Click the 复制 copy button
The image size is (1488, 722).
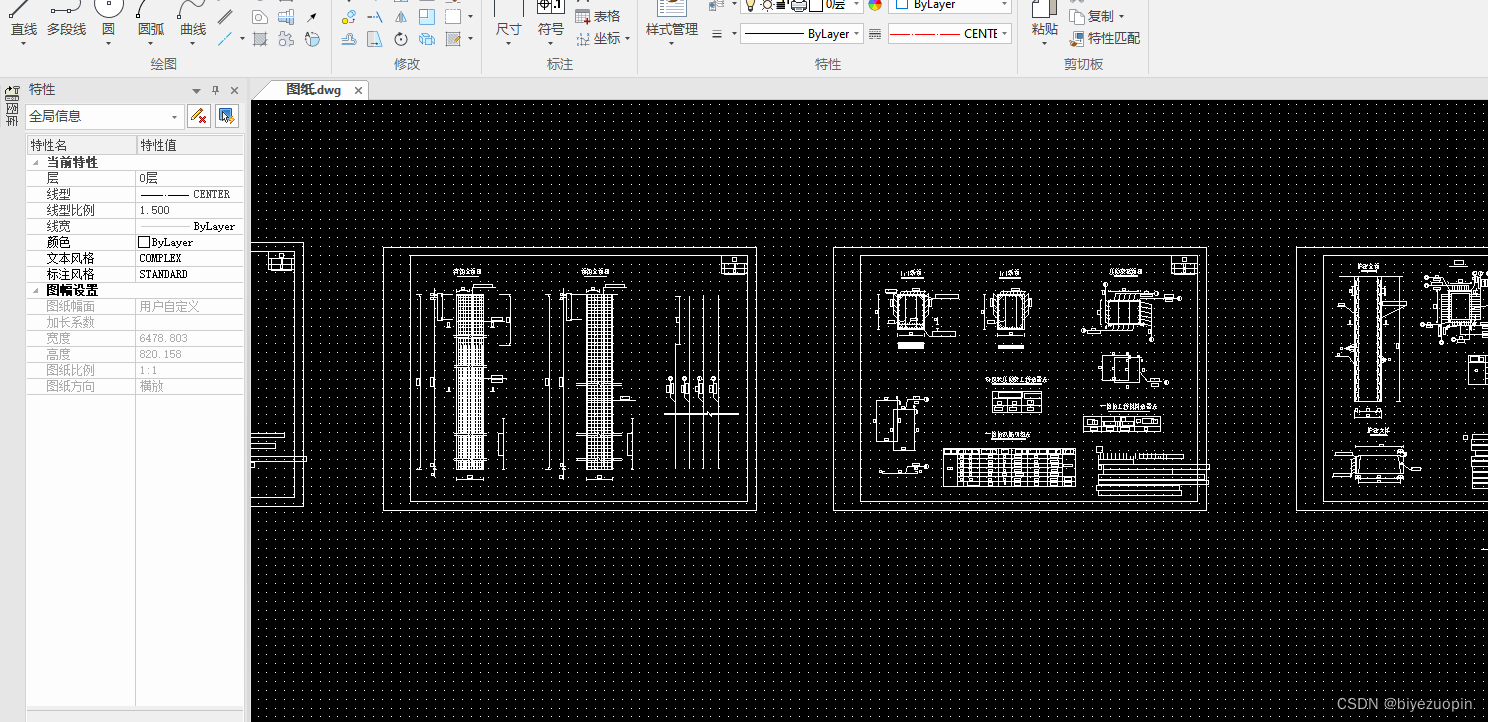point(1091,17)
